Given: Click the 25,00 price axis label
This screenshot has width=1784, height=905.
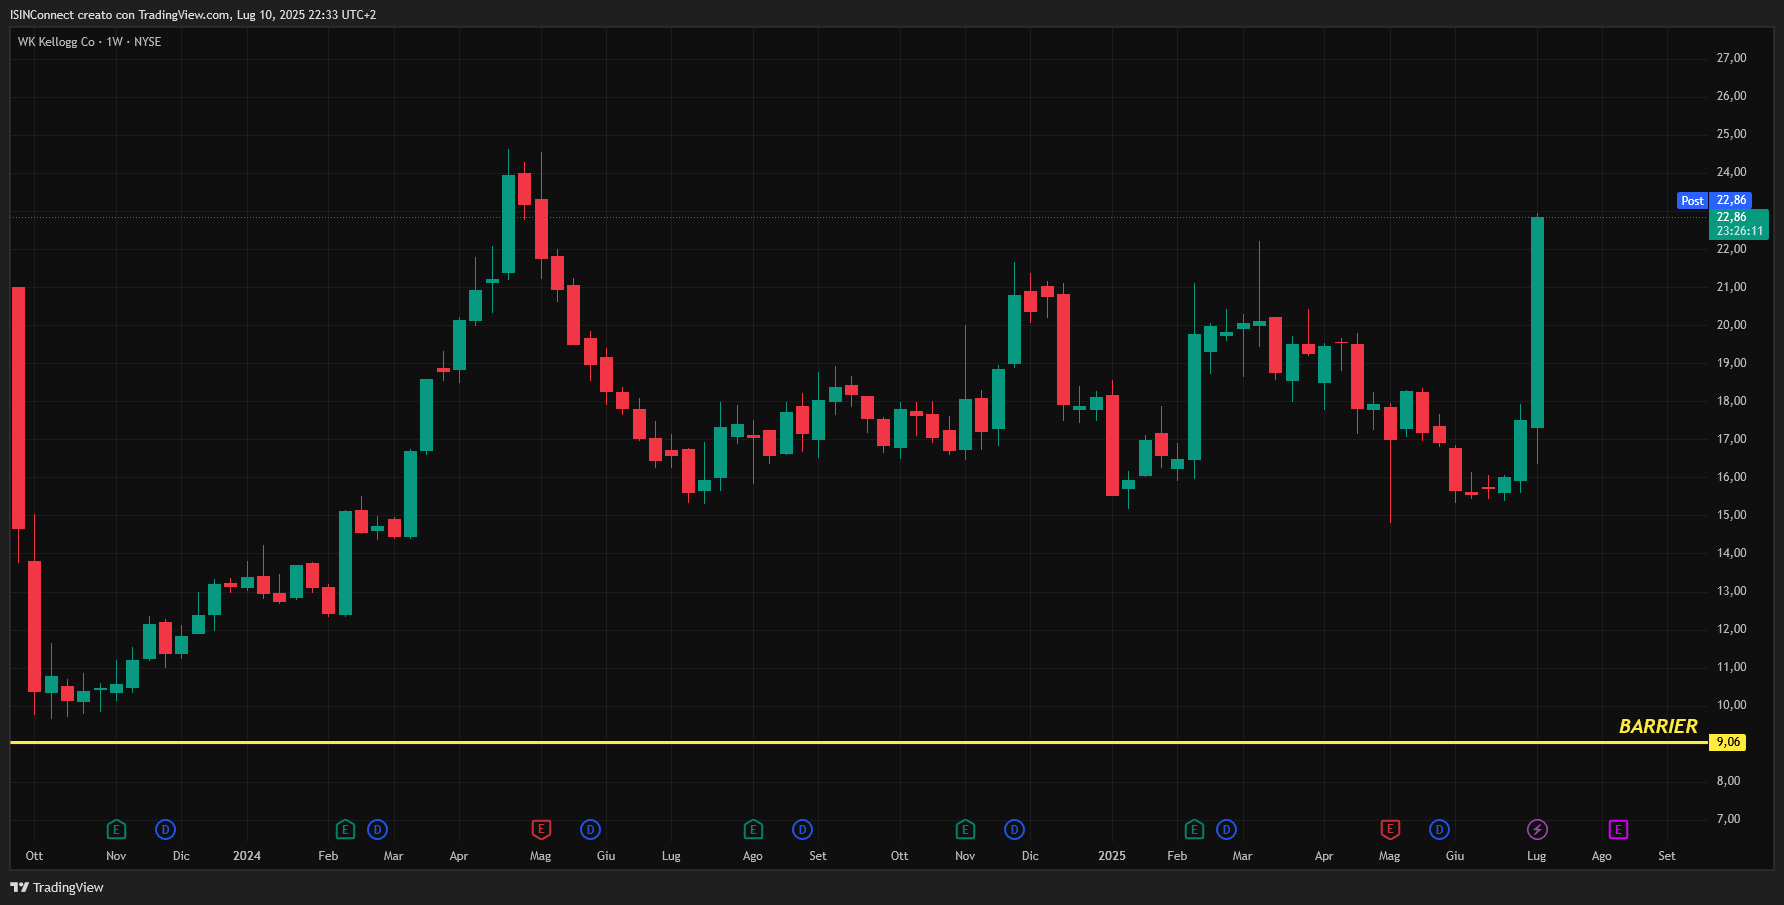Looking at the screenshot, I should tap(1731, 134).
